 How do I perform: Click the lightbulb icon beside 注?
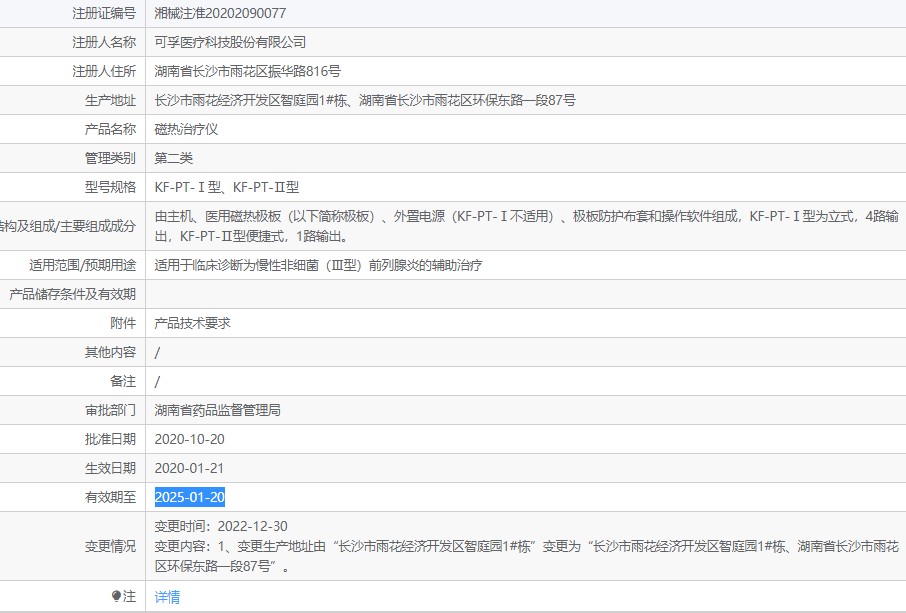(116, 596)
